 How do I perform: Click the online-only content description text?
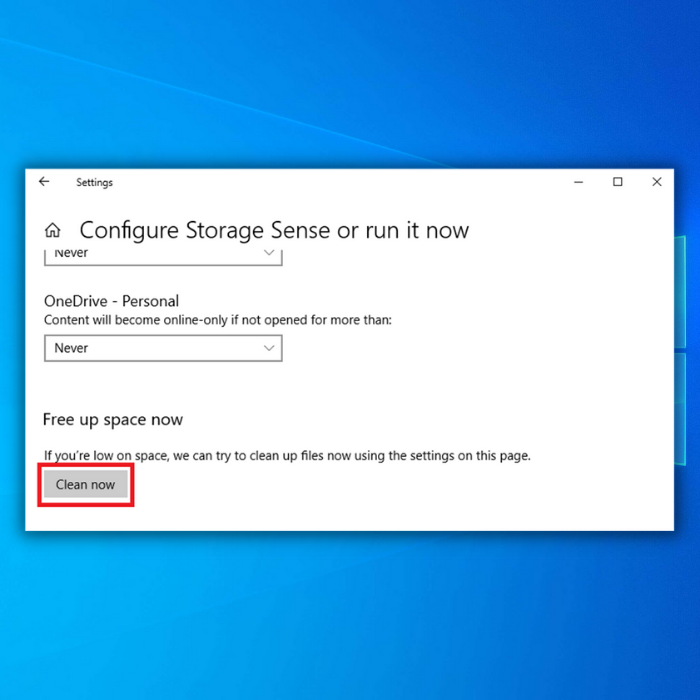pyautogui.click(x=217, y=320)
